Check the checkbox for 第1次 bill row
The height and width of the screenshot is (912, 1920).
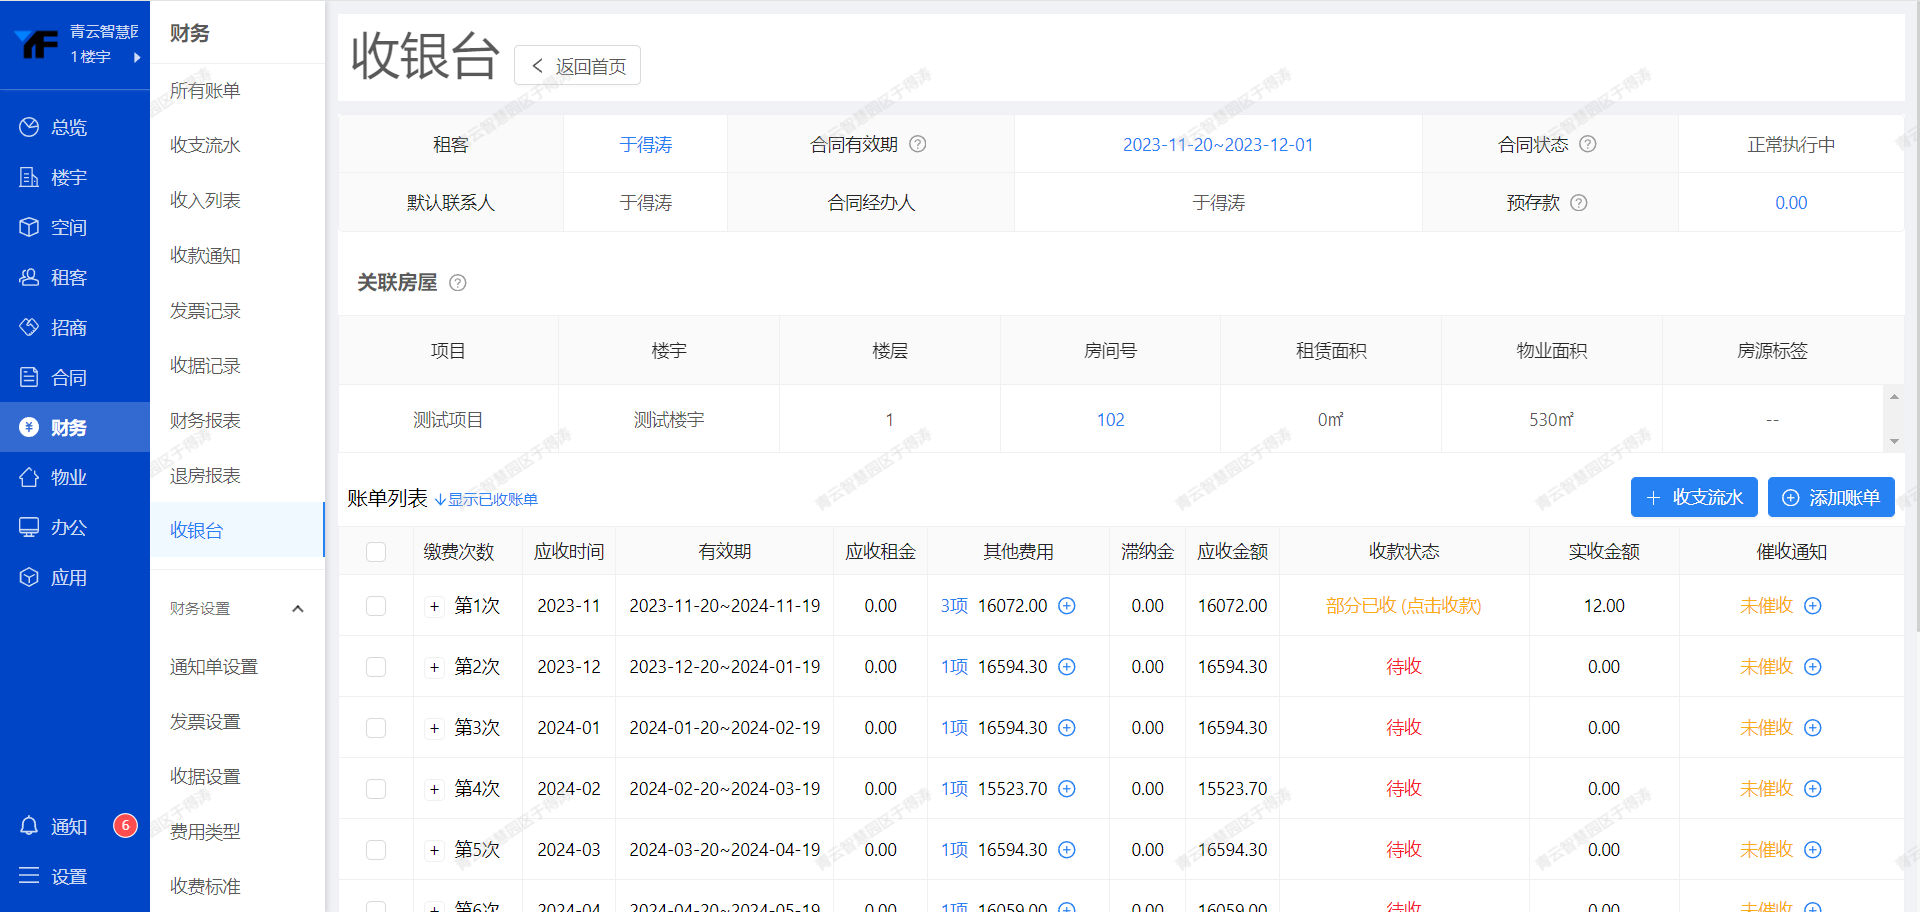376,606
